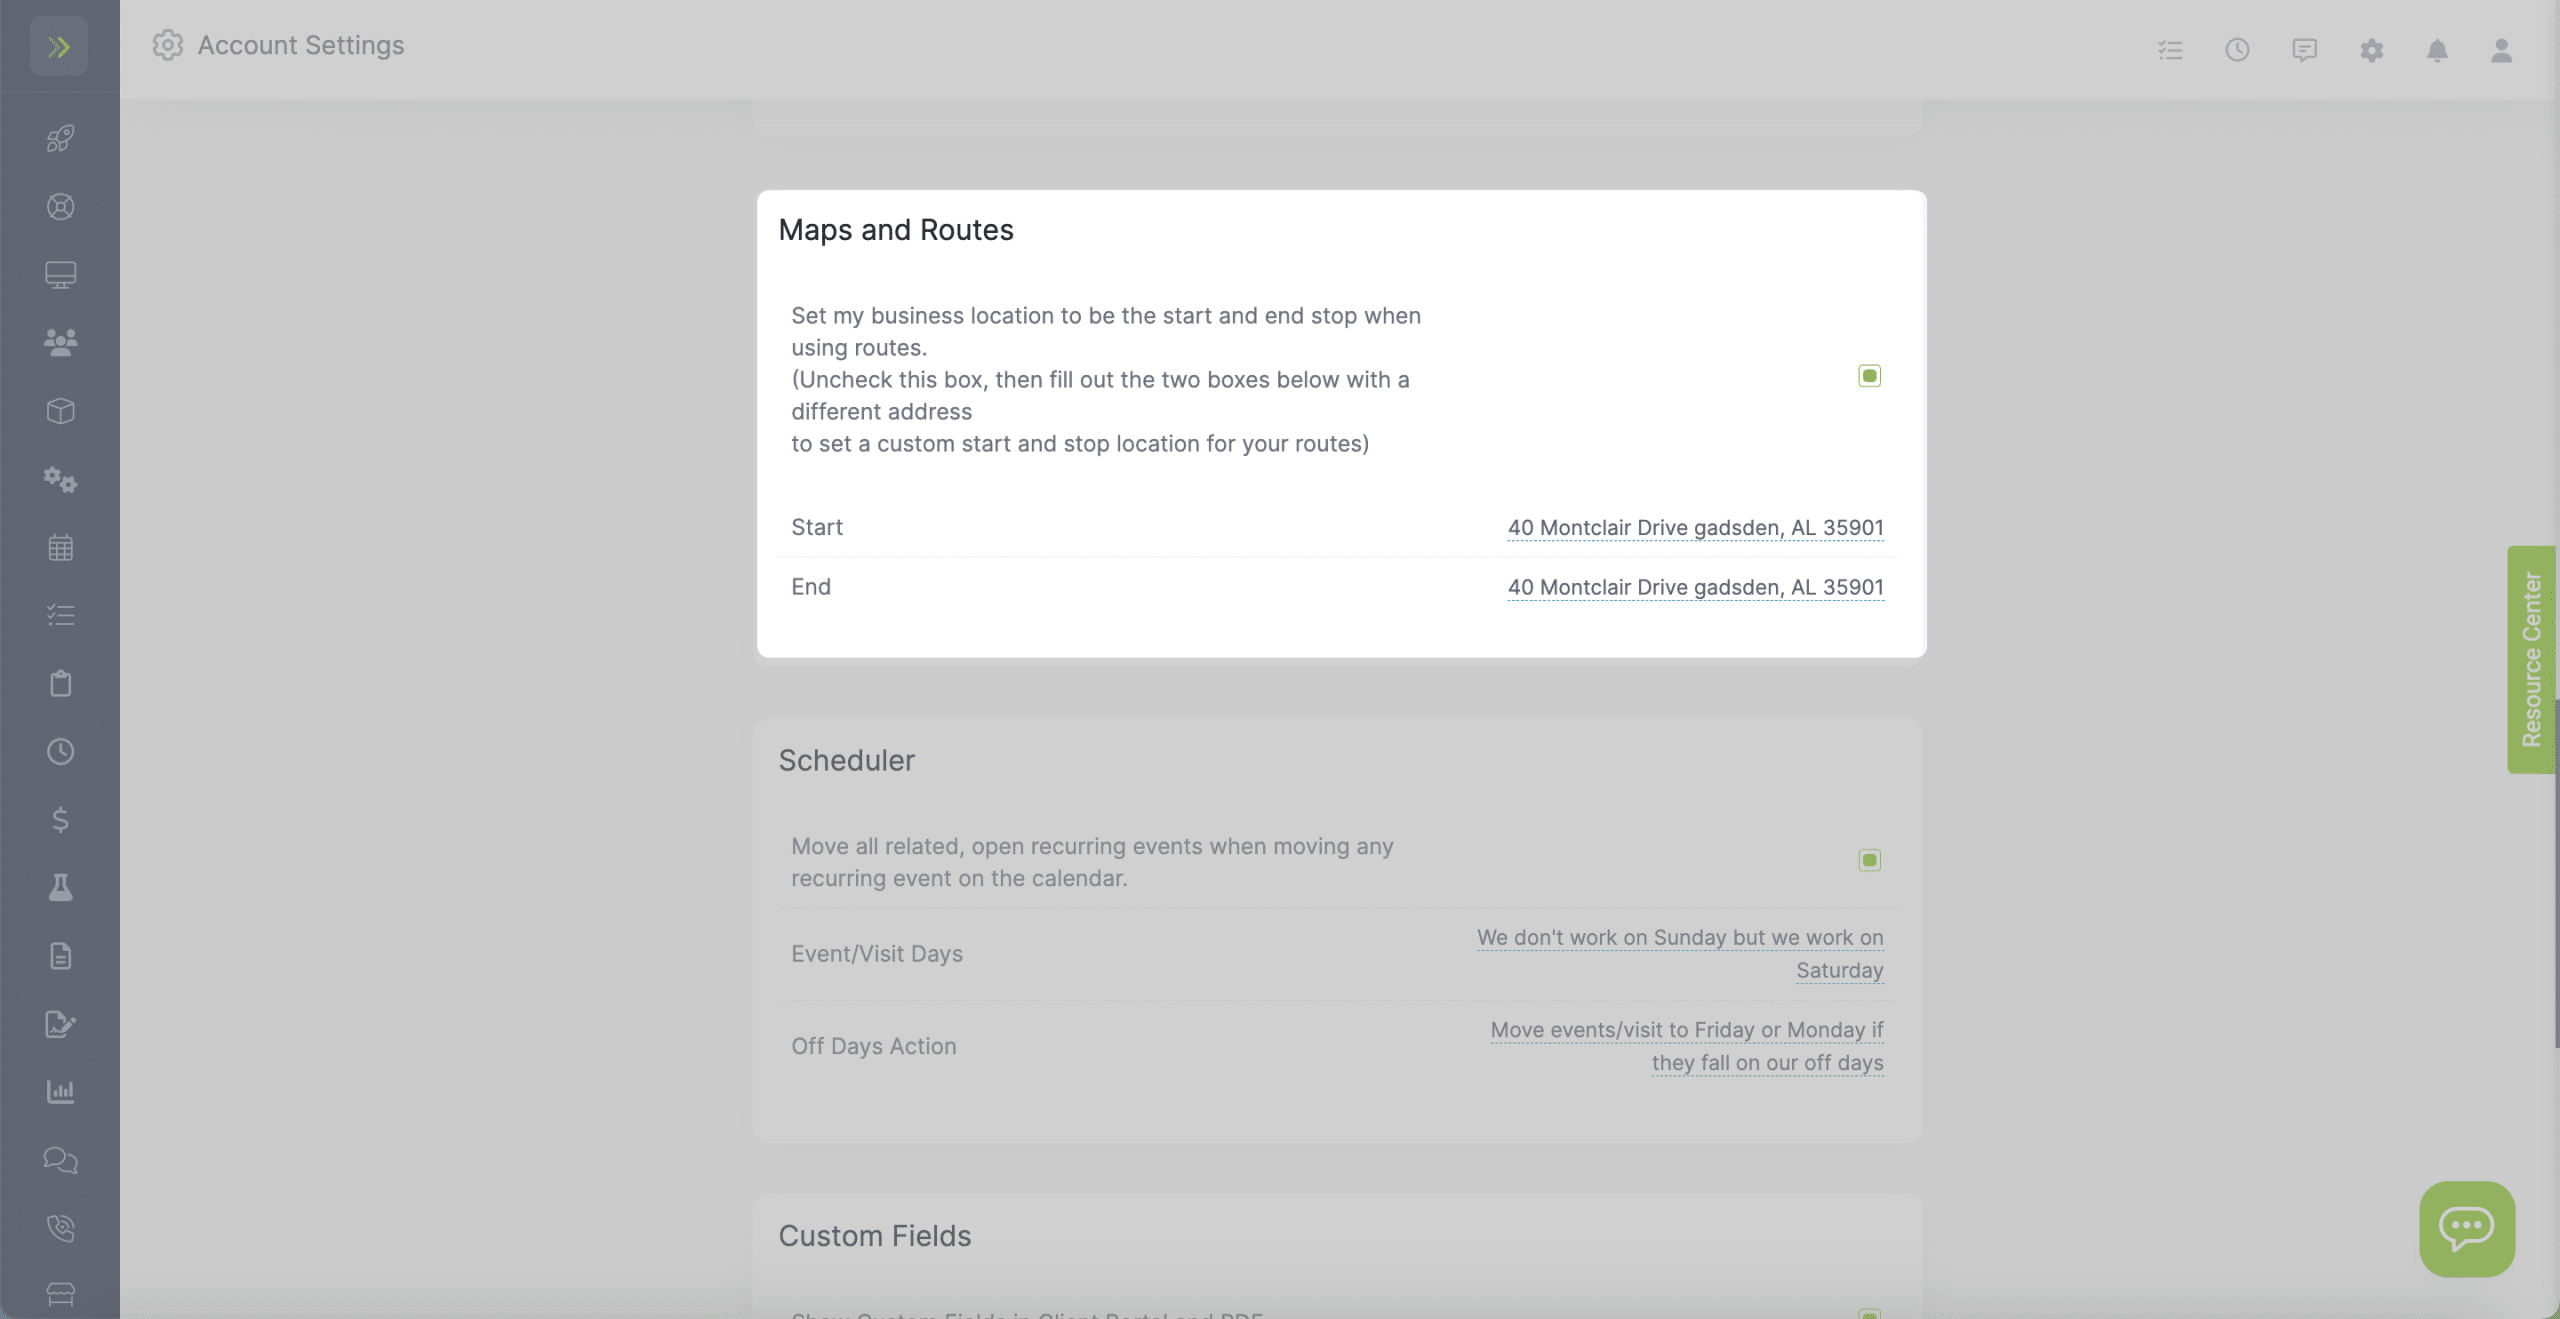Change the Event/Visit Days selection
Image resolution: width=2560 pixels, height=1319 pixels.
pyautogui.click(x=1680, y=954)
